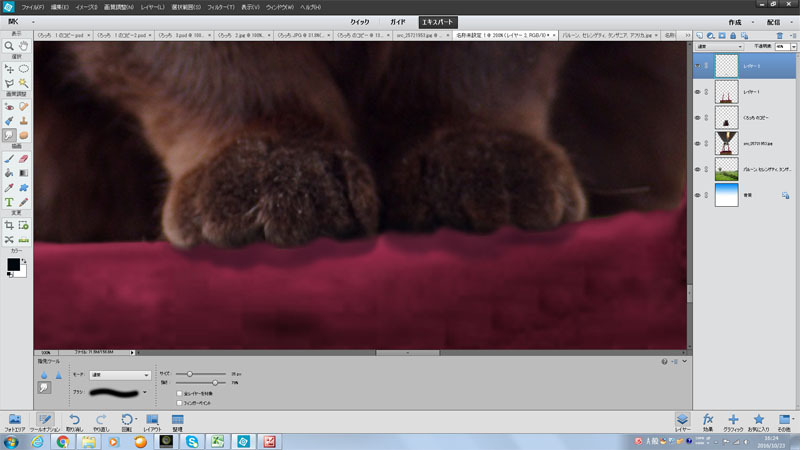The height and width of the screenshot is (450, 800).
Task: Open the layer blend mode dropdown
Action: click(x=719, y=46)
